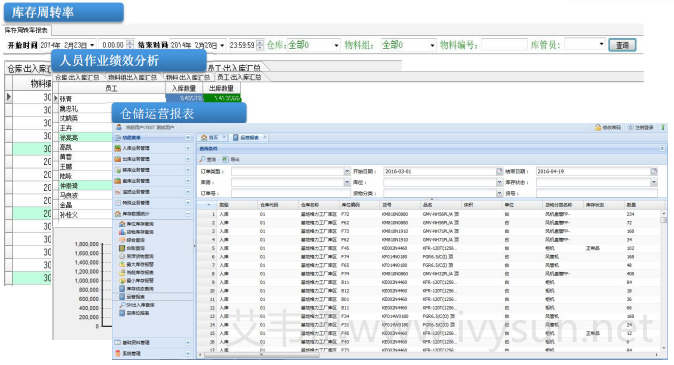Click the 开始日期 field showing 2016-03-01
The image size is (674, 365).
440,171
